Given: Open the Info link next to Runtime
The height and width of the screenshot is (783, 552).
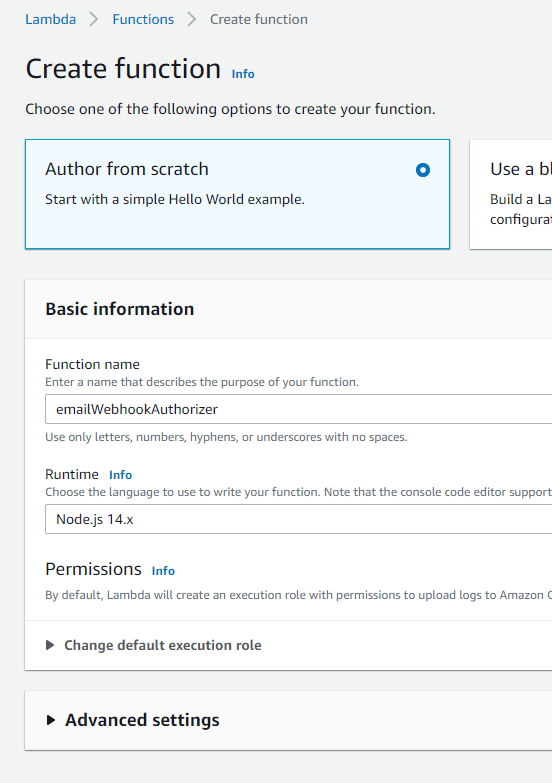Looking at the screenshot, I should point(120,475).
